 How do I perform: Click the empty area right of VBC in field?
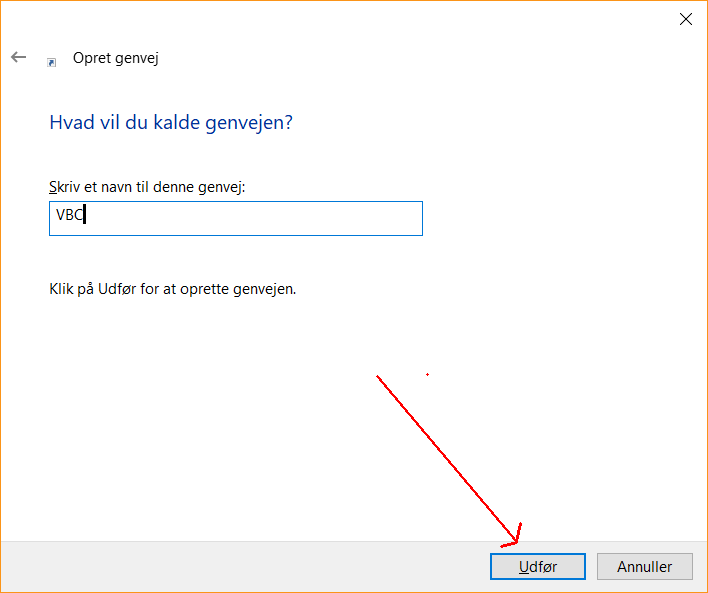(x=253, y=219)
